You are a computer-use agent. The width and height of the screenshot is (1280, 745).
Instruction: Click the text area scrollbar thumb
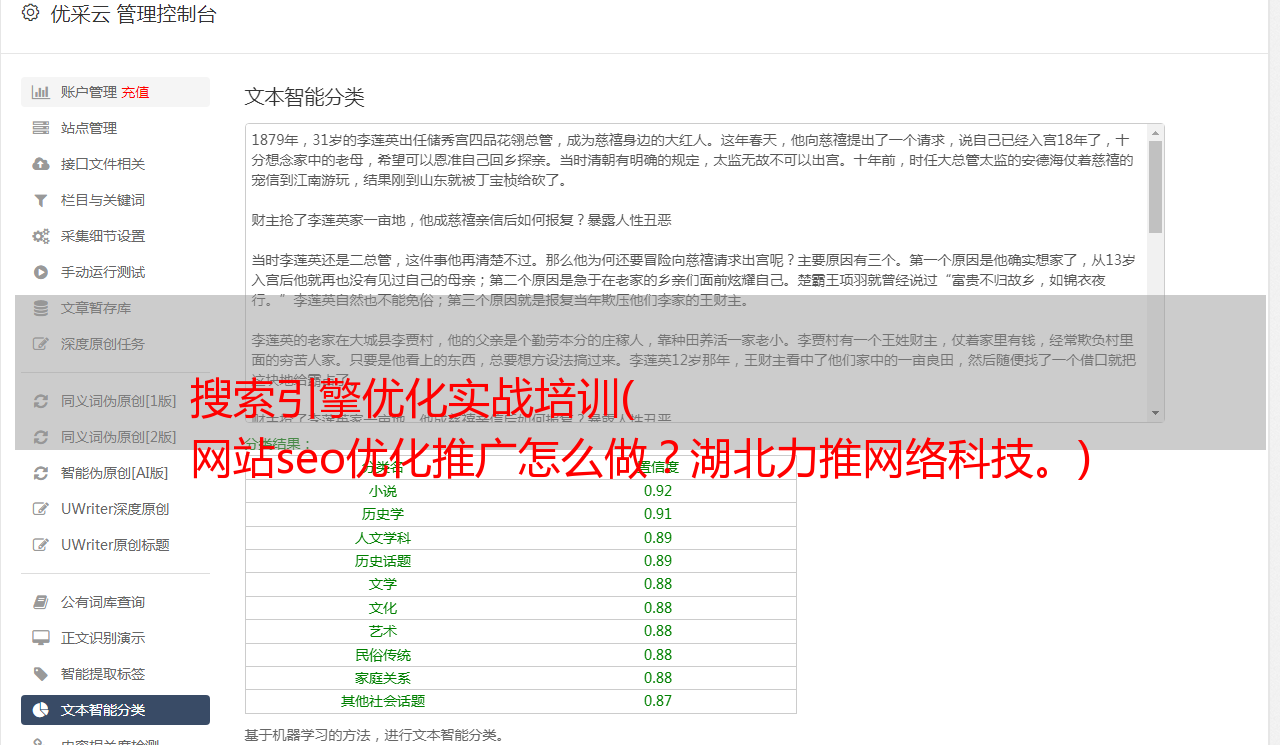click(x=1156, y=186)
